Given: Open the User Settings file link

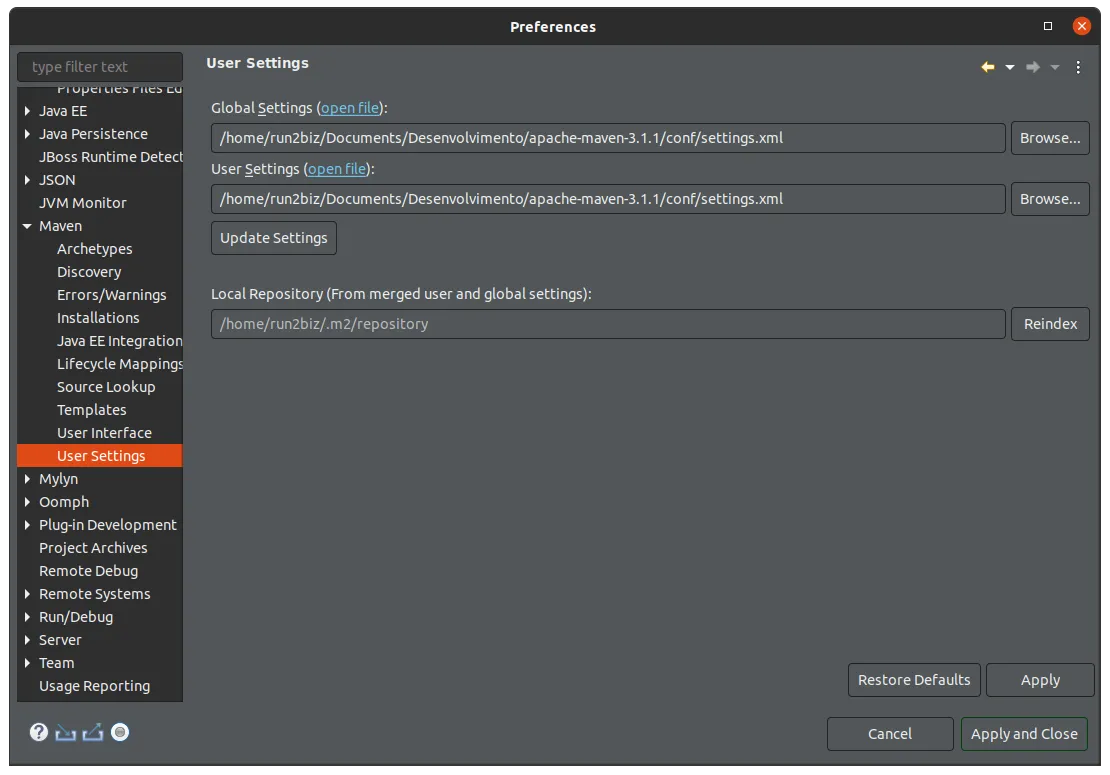Looking at the screenshot, I should tap(337, 169).
